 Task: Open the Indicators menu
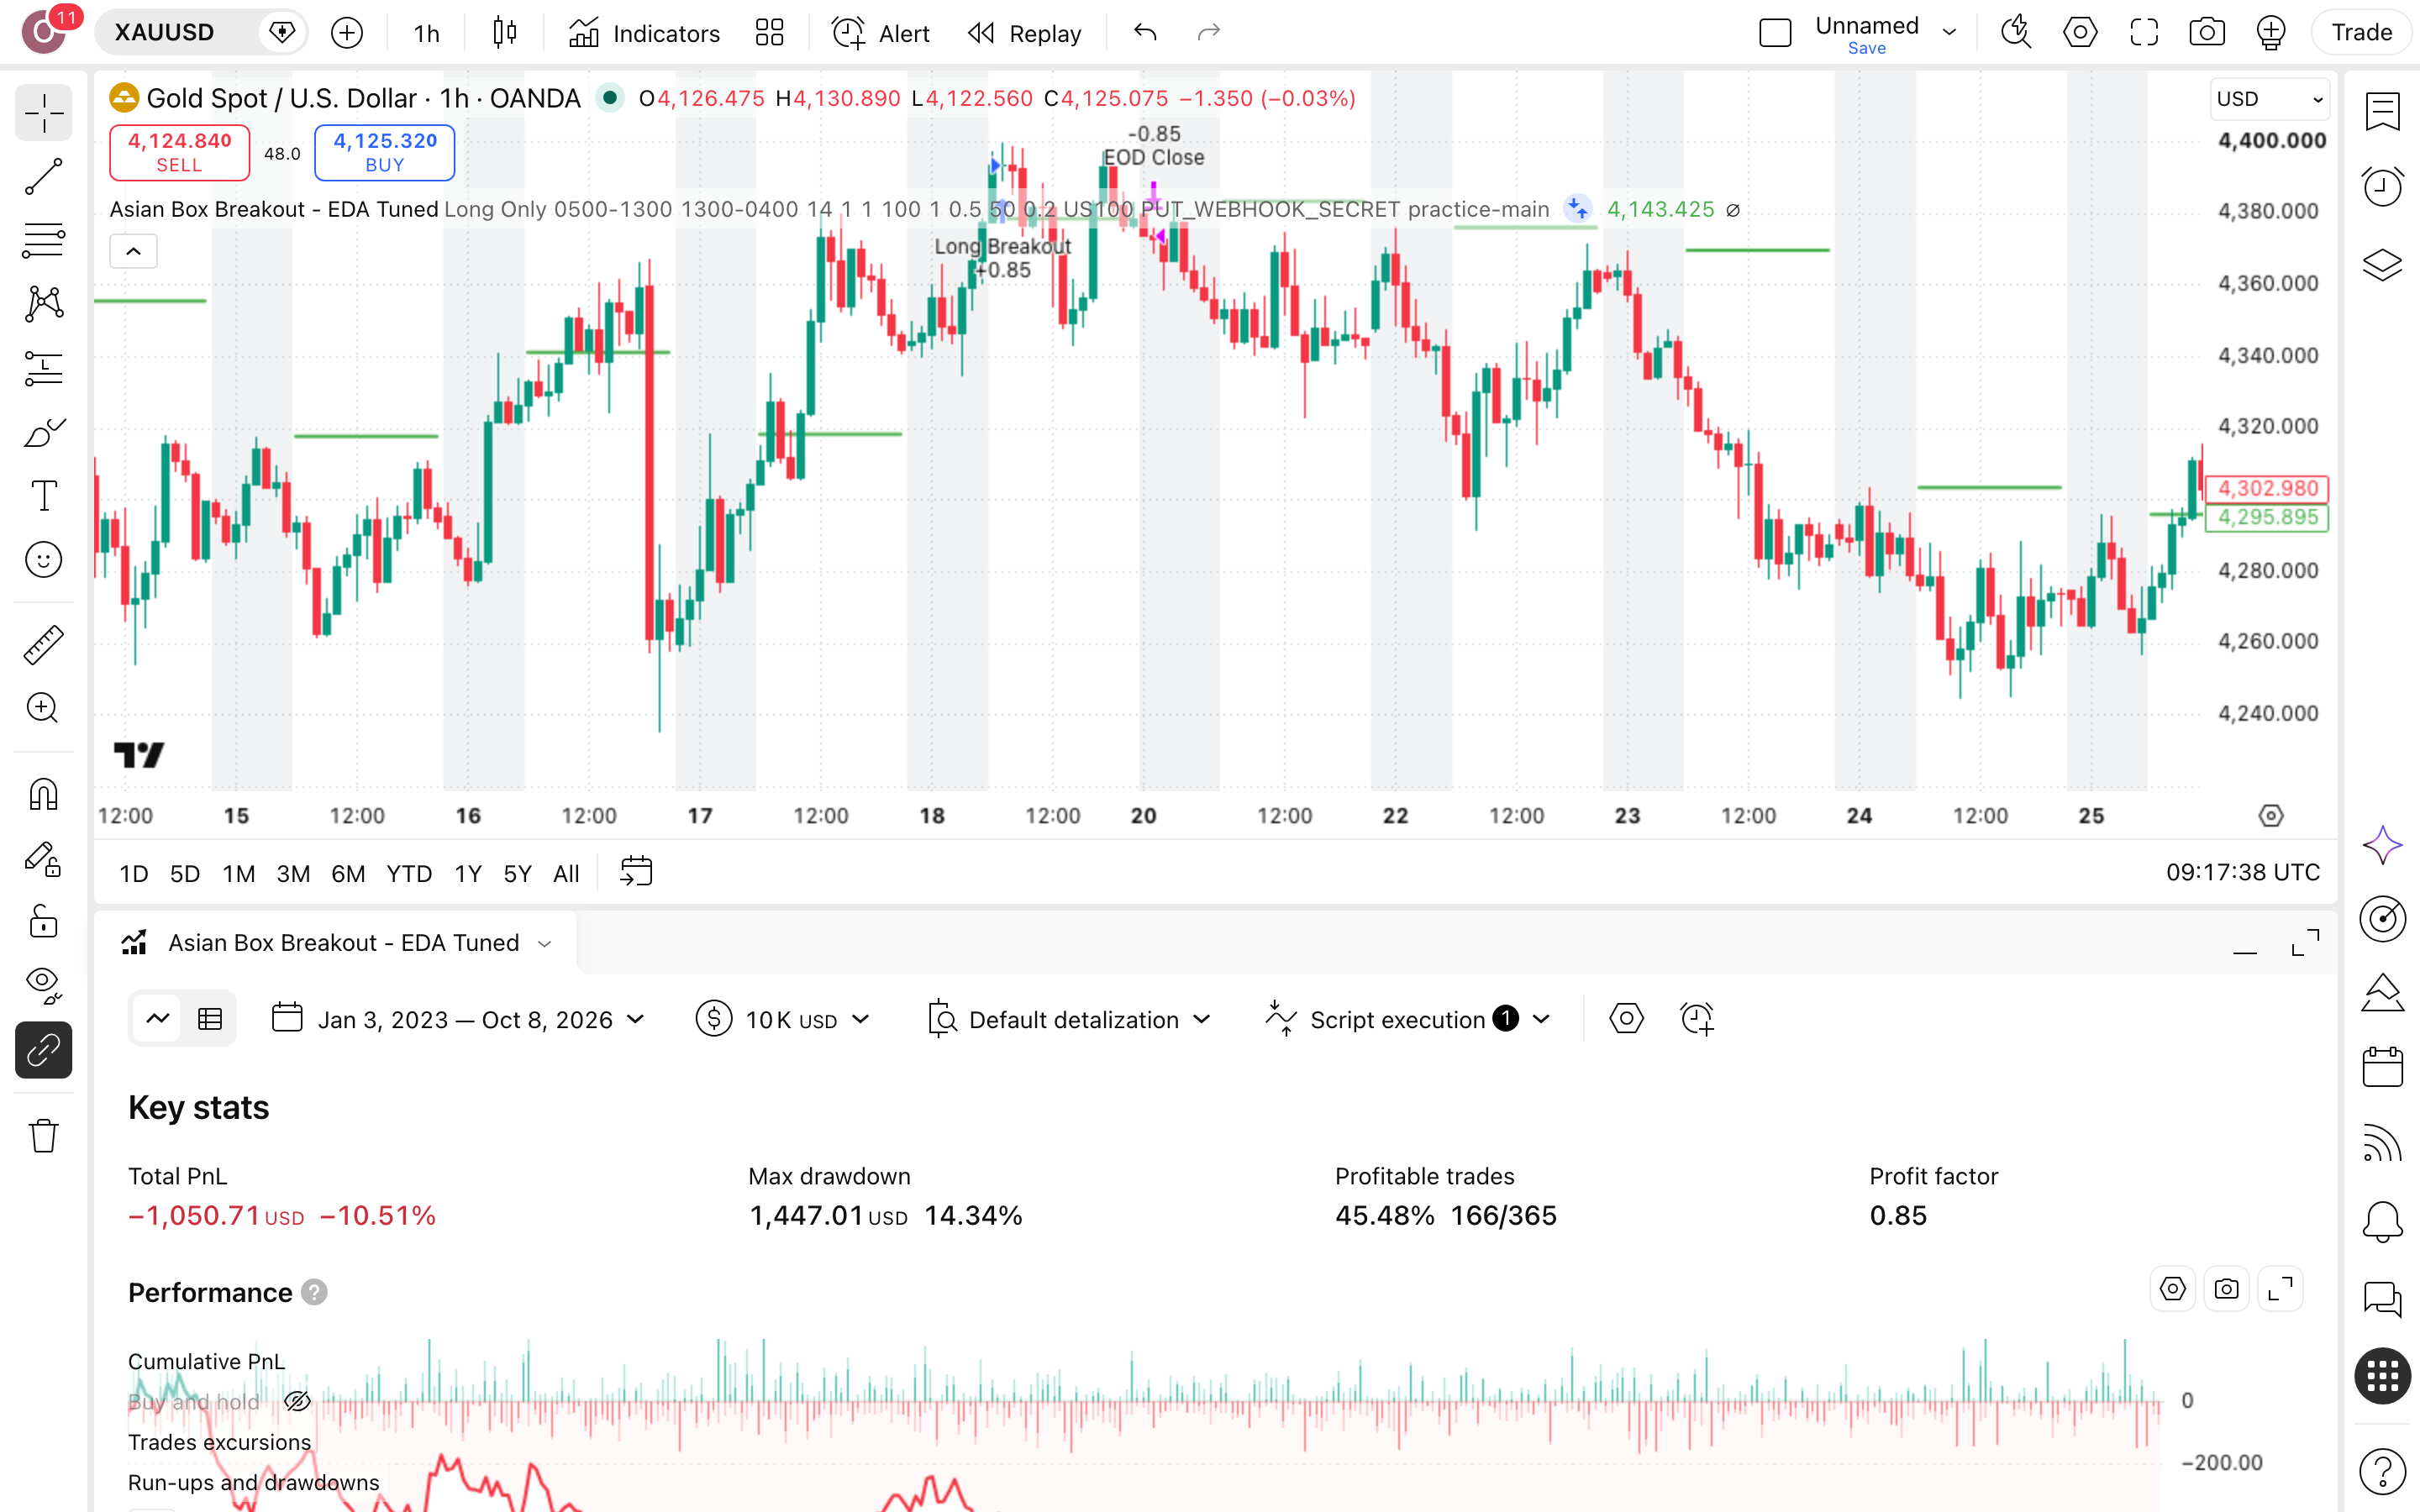coord(644,33)
